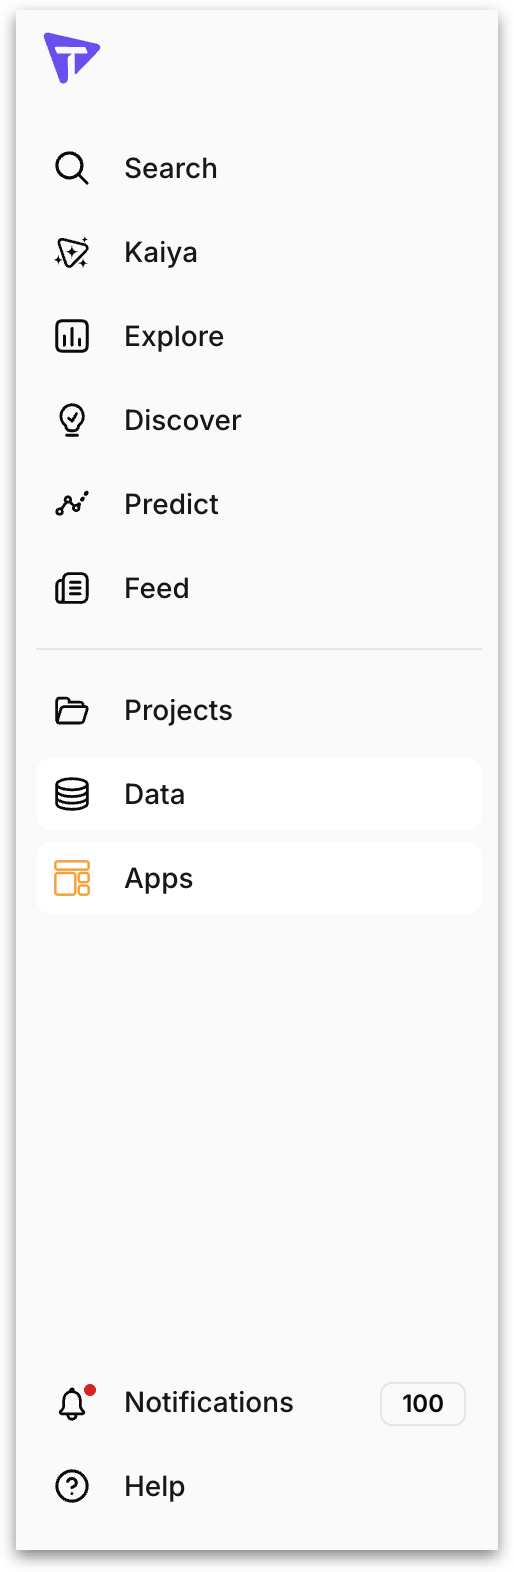Click the Projects folder icon
The height and width of the screenshot is (1572, 514).
pyautogui.click(x=71, y=710)
